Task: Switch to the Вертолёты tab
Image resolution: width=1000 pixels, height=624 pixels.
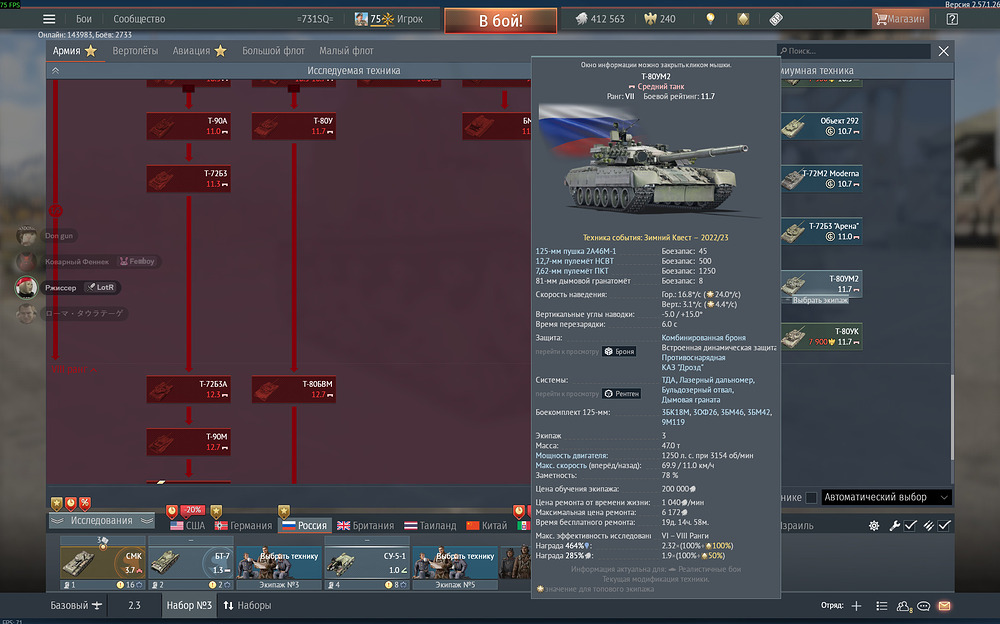Action: point(135,51)
